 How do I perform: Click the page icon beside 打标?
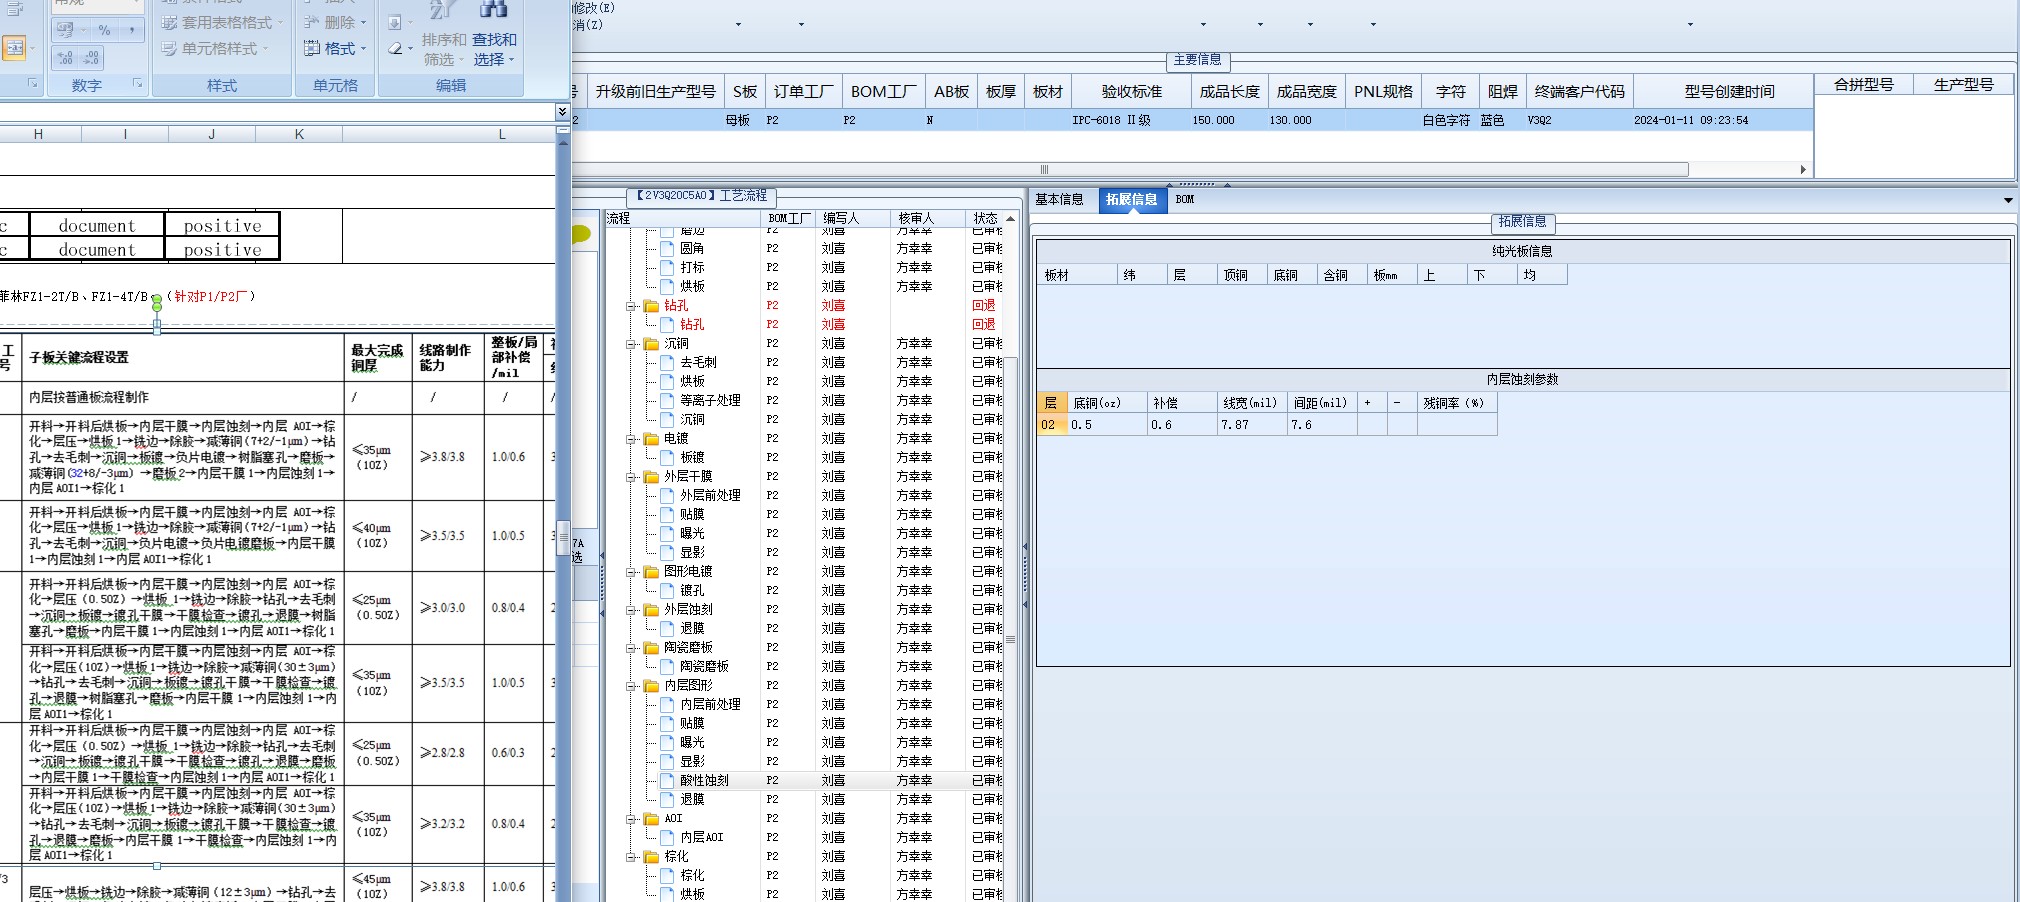[667, 268]
